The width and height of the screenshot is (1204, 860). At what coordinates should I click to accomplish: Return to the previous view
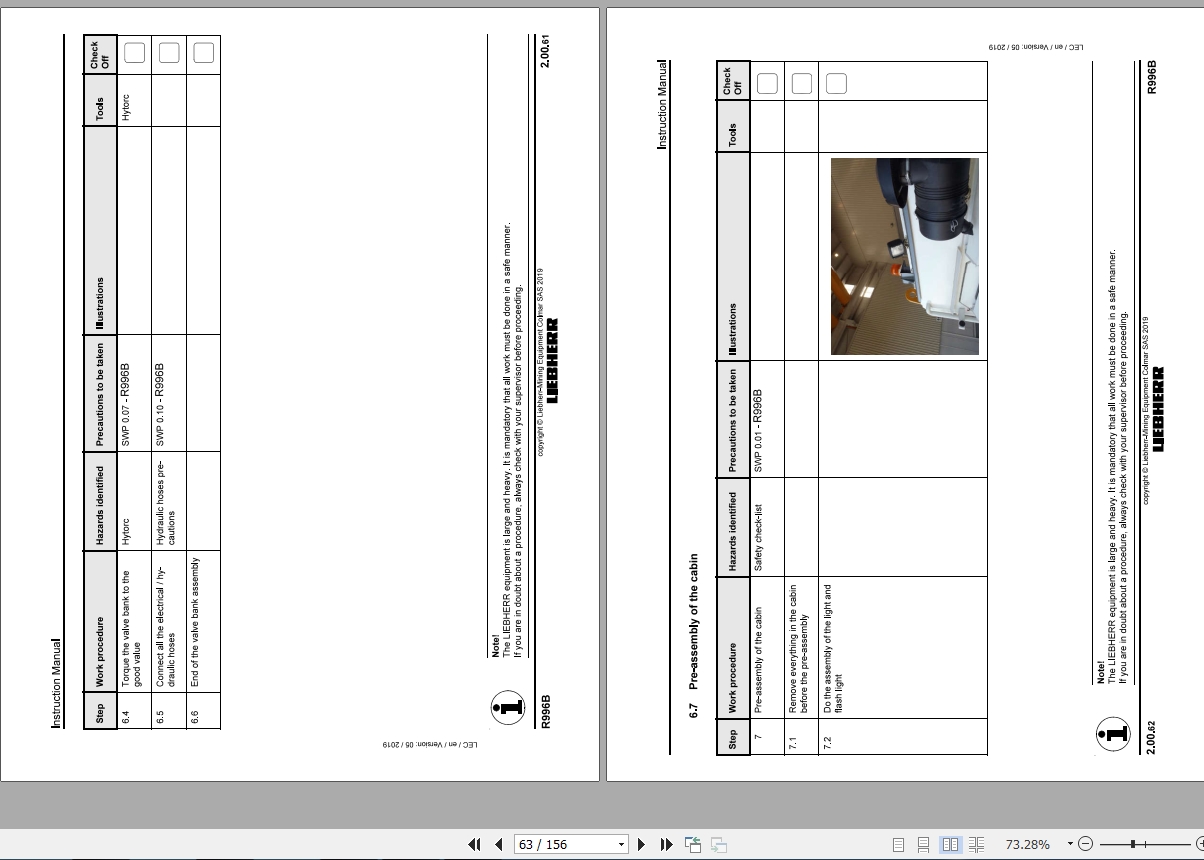[x=692, y=844]
